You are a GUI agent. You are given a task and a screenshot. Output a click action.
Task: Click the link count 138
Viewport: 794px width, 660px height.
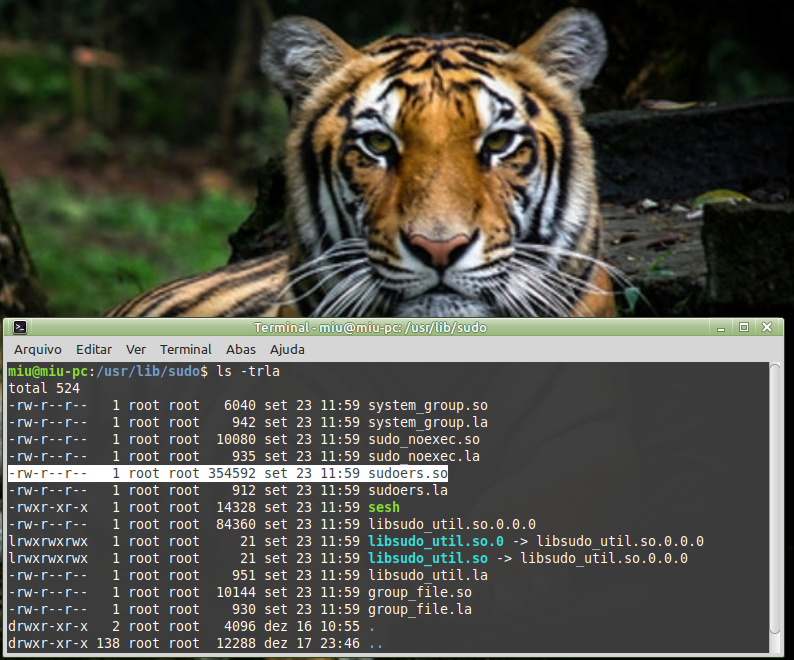(x=108, y=643)
